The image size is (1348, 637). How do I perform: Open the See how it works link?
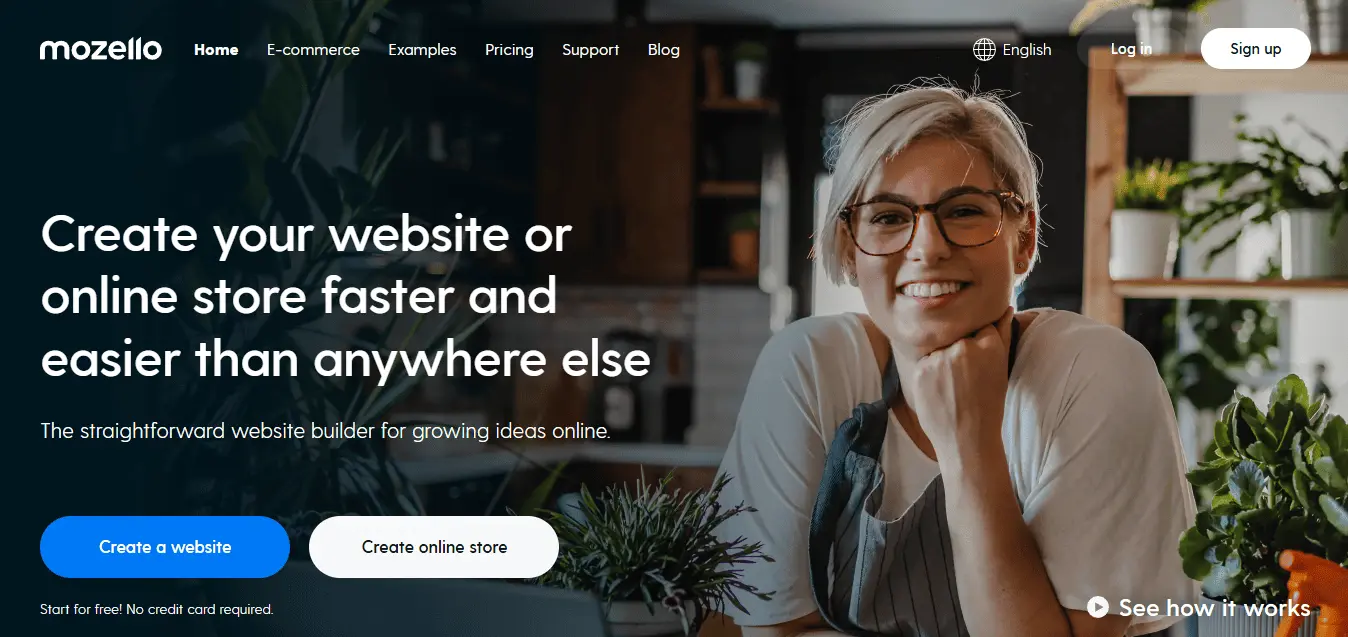[1198, 607]
